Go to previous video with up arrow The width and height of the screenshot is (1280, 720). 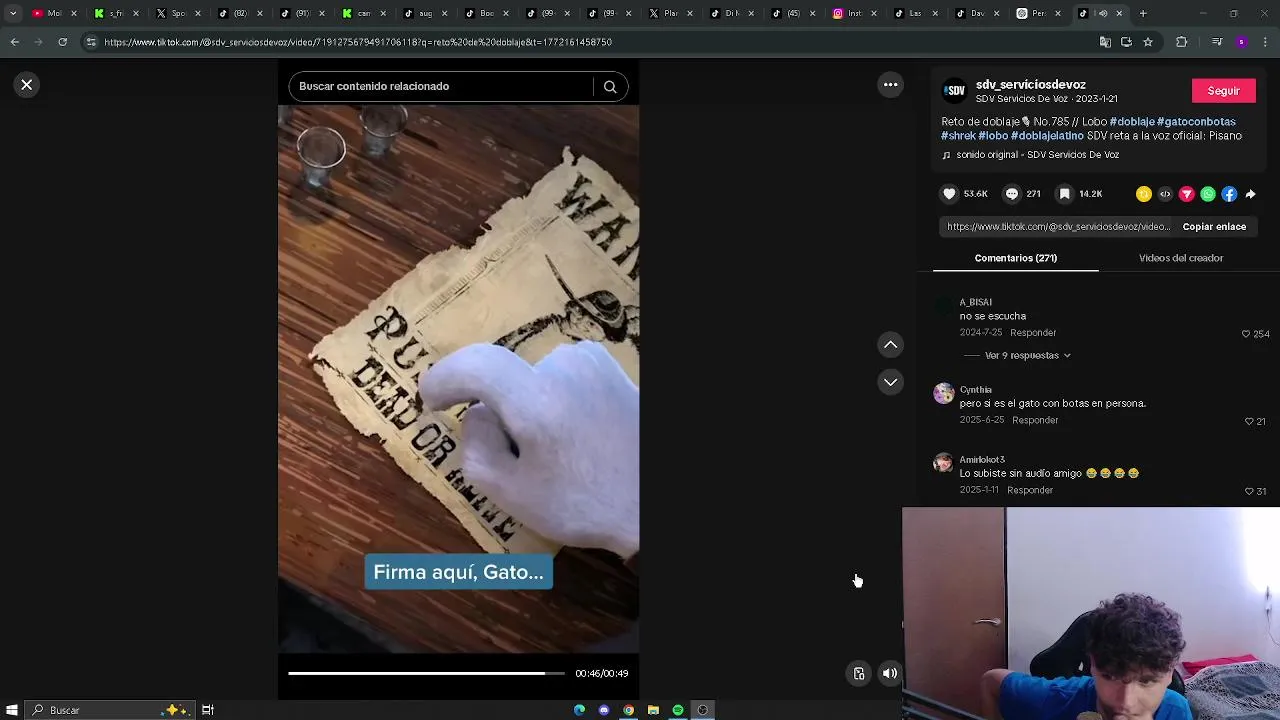tap(890, 345)
